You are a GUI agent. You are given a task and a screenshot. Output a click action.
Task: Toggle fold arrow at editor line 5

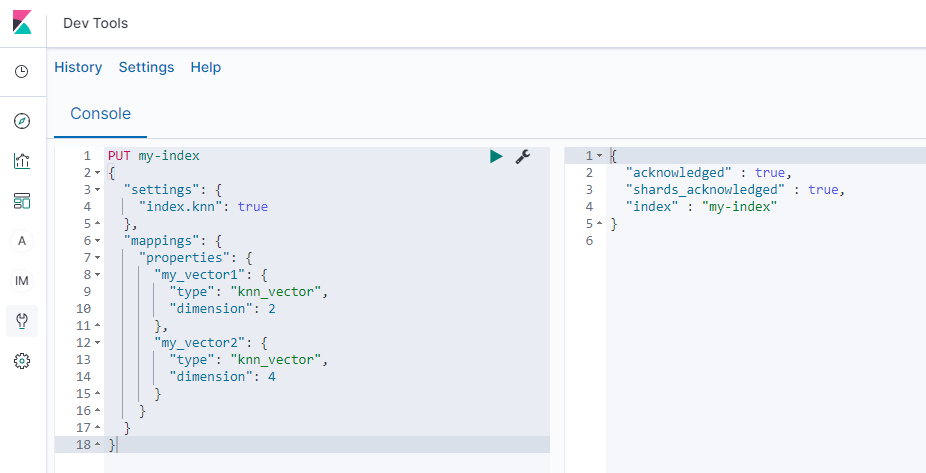(98, 224)
